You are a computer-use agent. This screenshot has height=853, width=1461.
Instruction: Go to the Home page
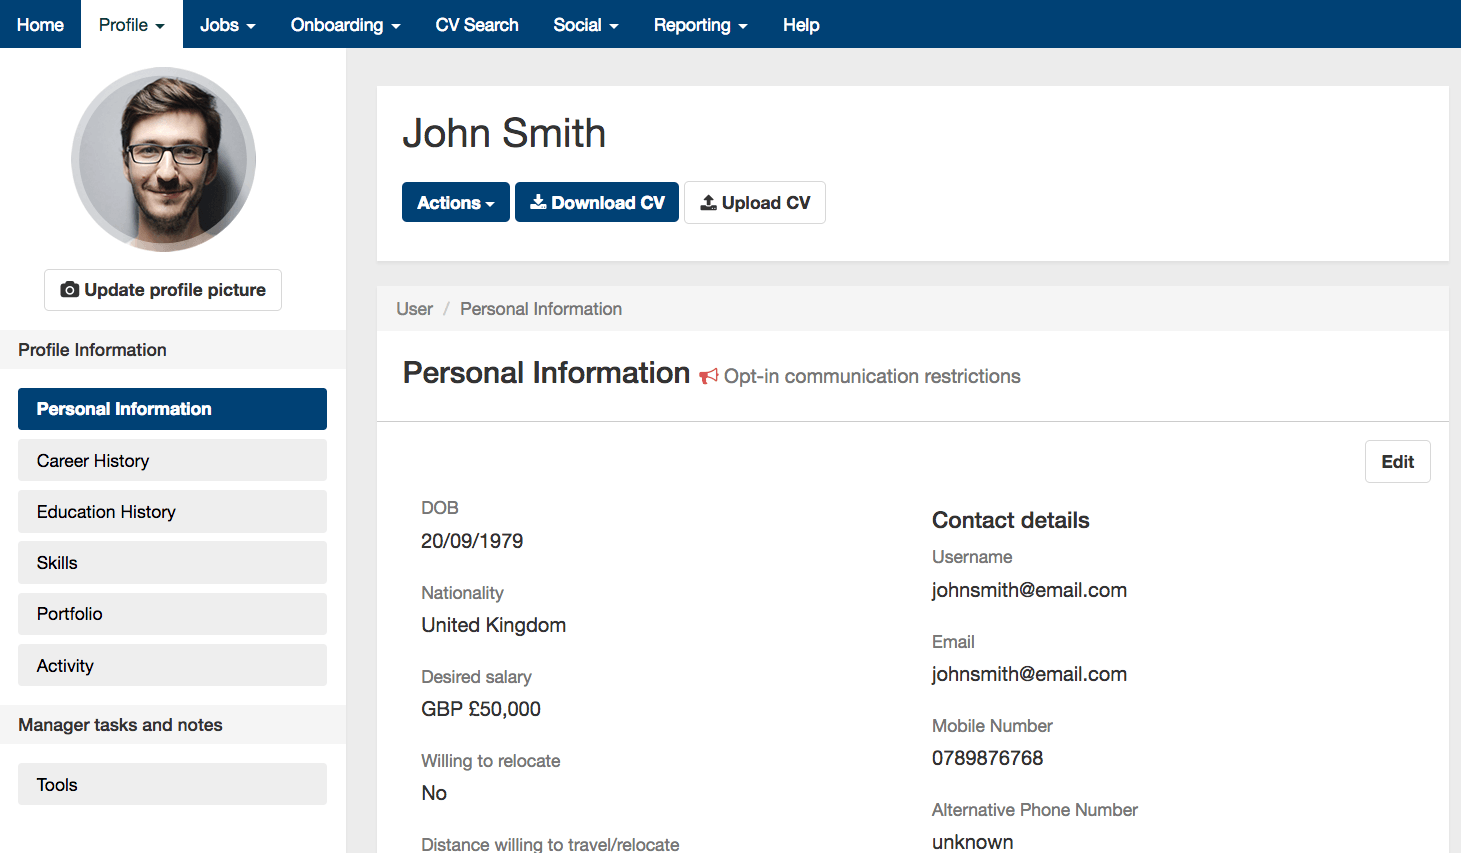tap(41, 24)
